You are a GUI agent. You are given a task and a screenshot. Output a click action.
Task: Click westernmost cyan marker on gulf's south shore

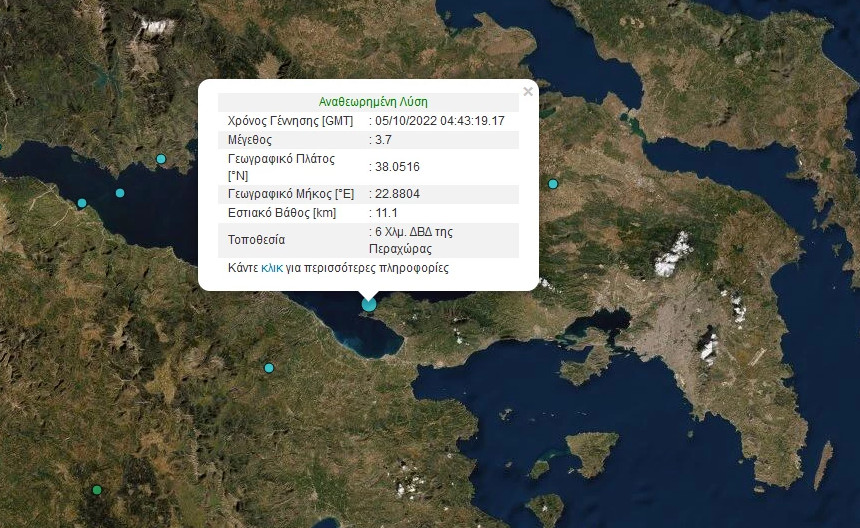click(x=82, y=204)
